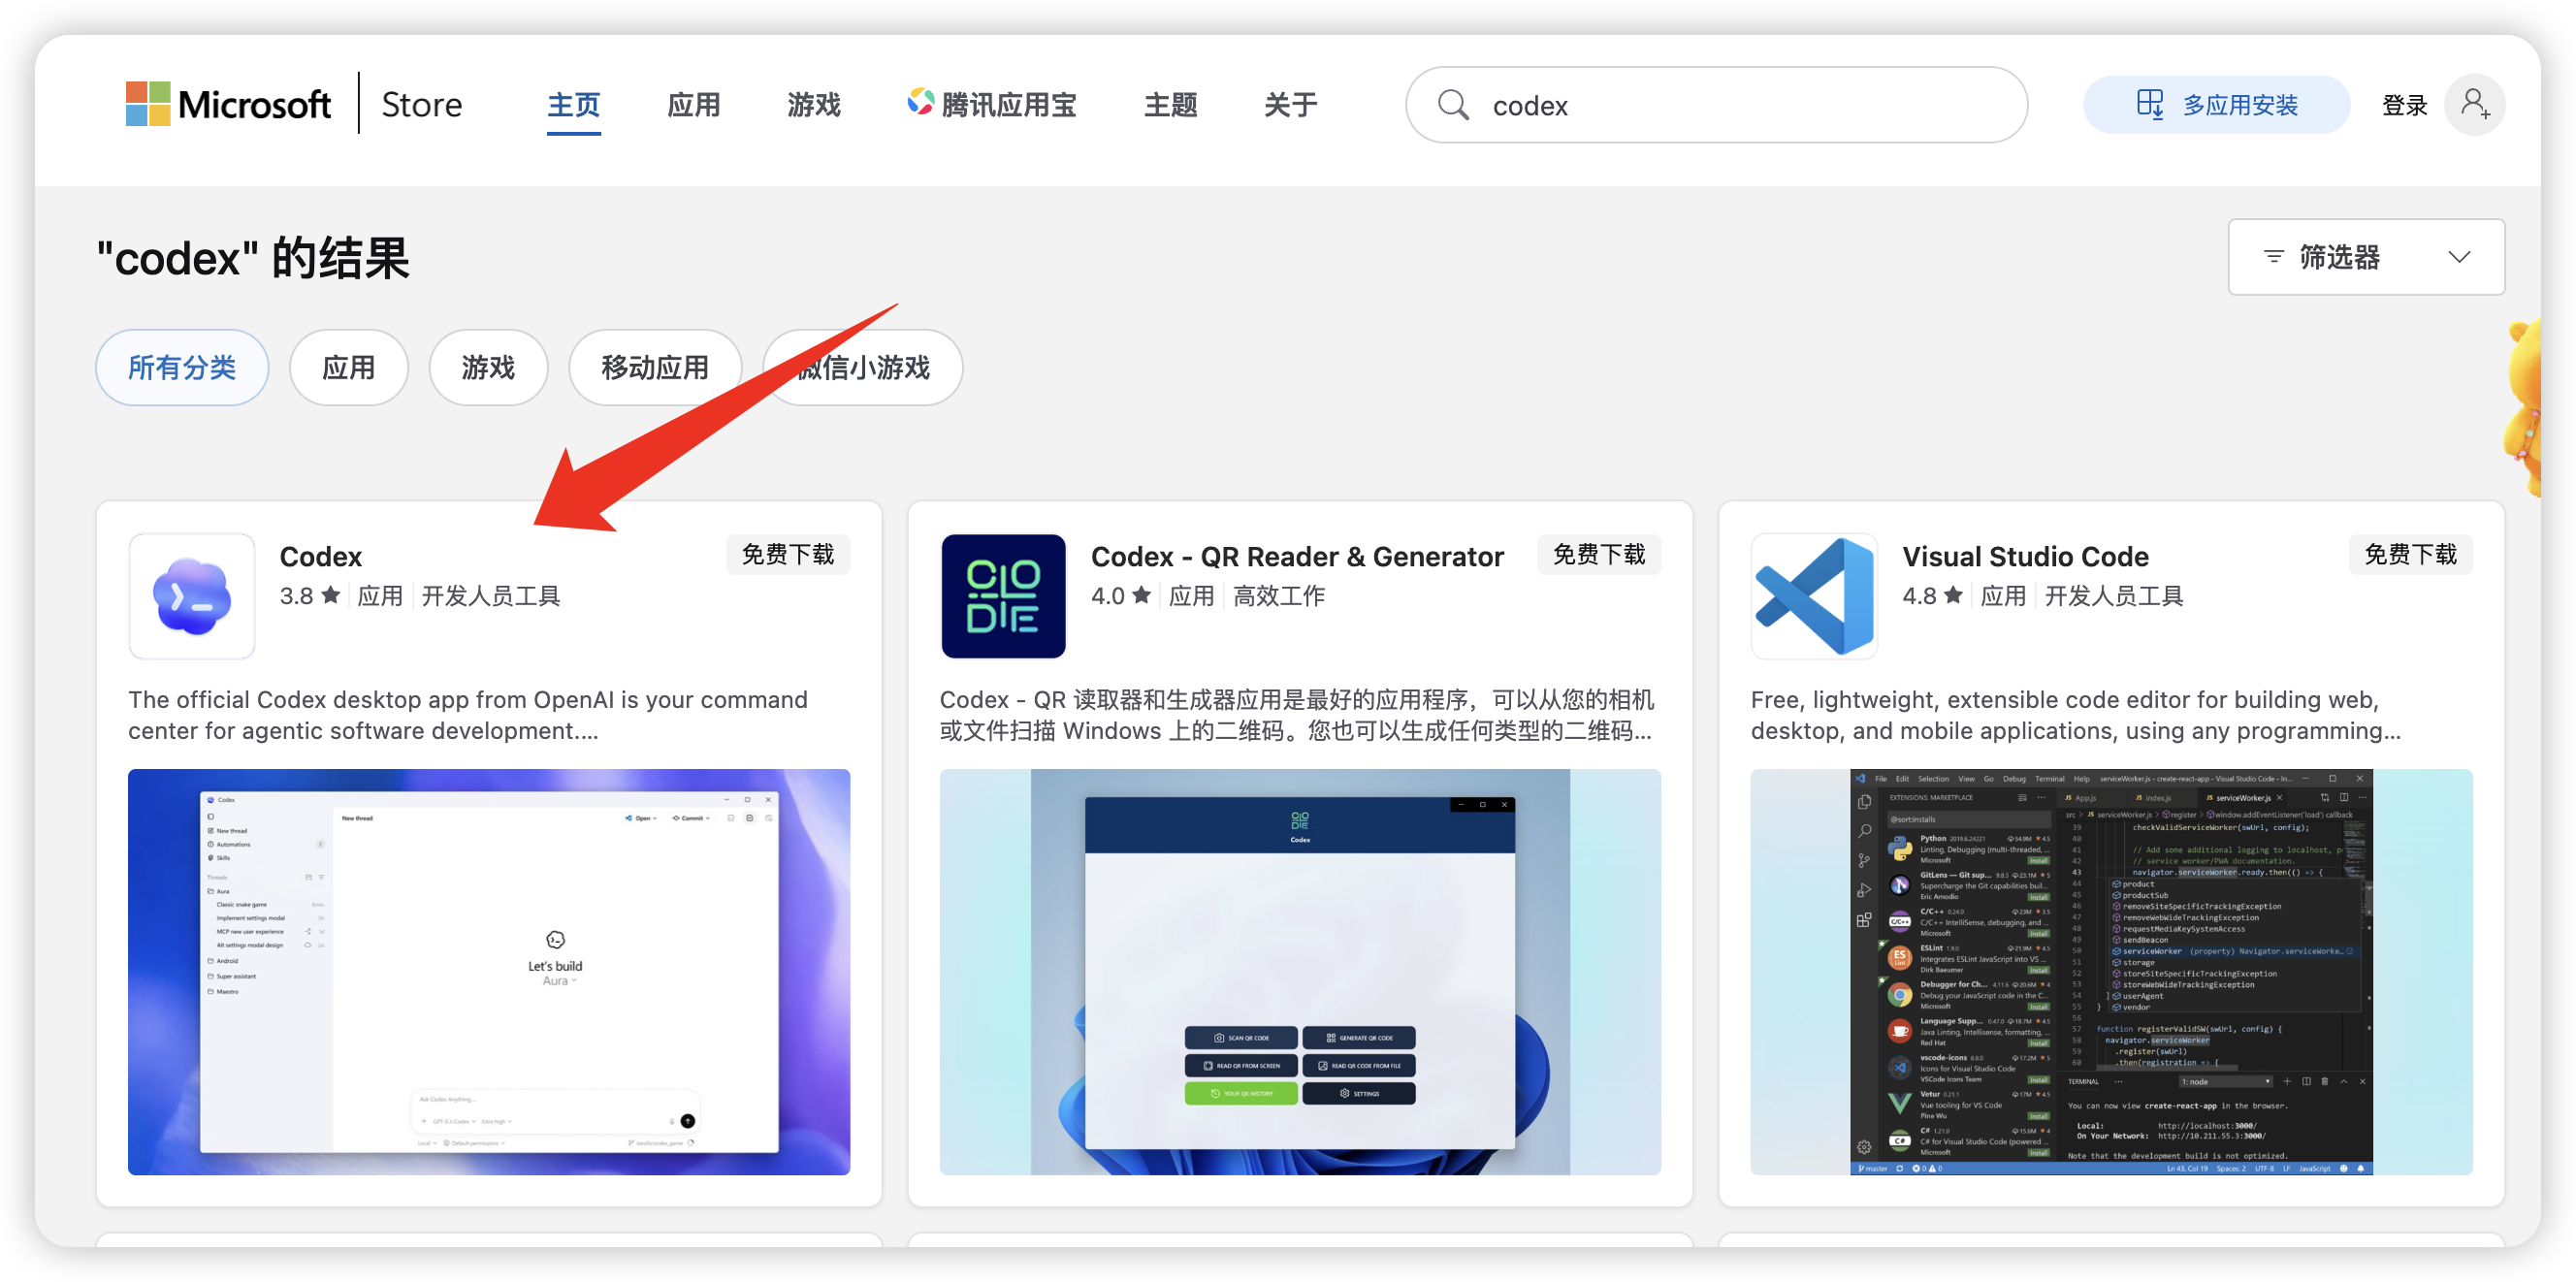Click the Microsoft logo
This screenshot has width=2576, height=1282.
pos(228,104)
